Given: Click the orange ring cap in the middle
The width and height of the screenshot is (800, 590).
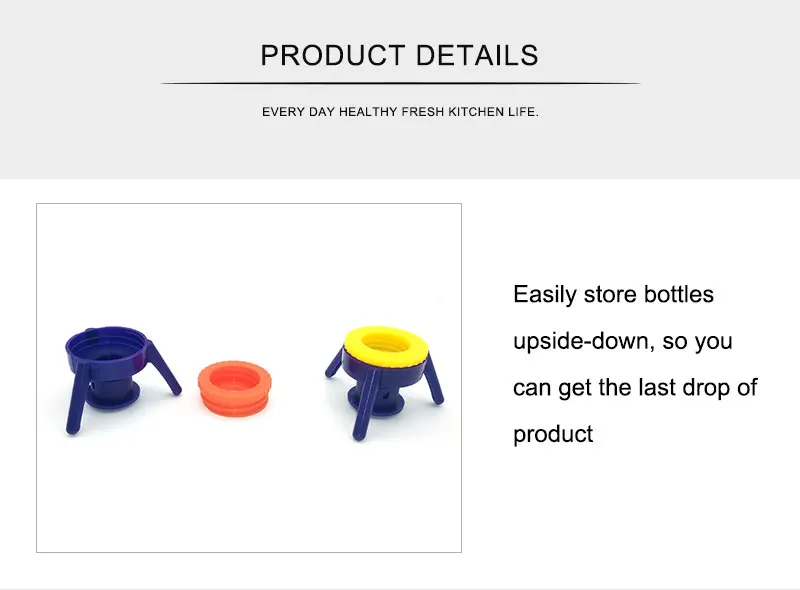Looking at the screenshot, I should pos(235,389).
